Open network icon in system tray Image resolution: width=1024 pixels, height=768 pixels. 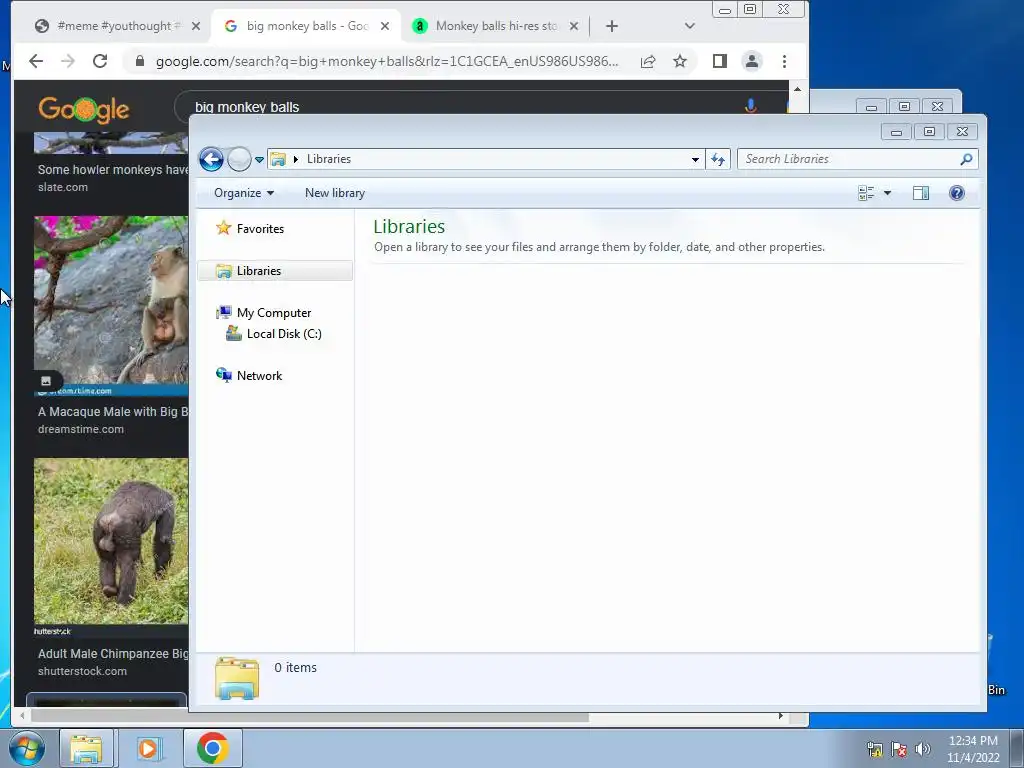point(874,749)
